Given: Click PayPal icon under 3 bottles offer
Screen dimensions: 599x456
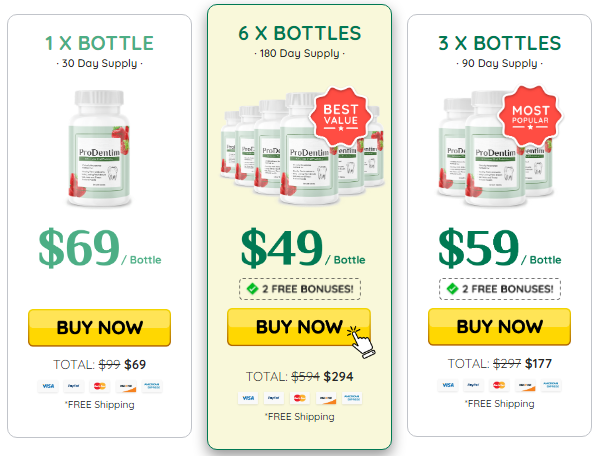Looking at the screenshot, I should [473, 385].
